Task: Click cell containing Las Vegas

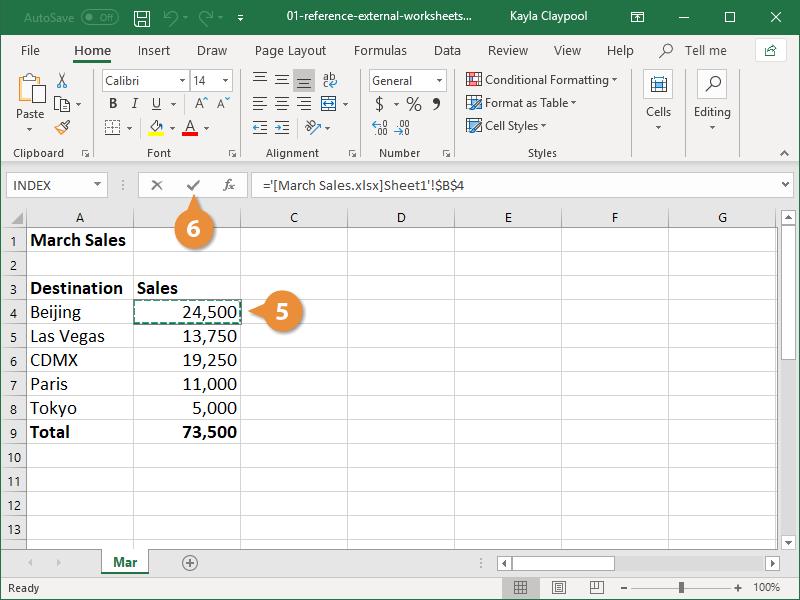Action: 80,336
